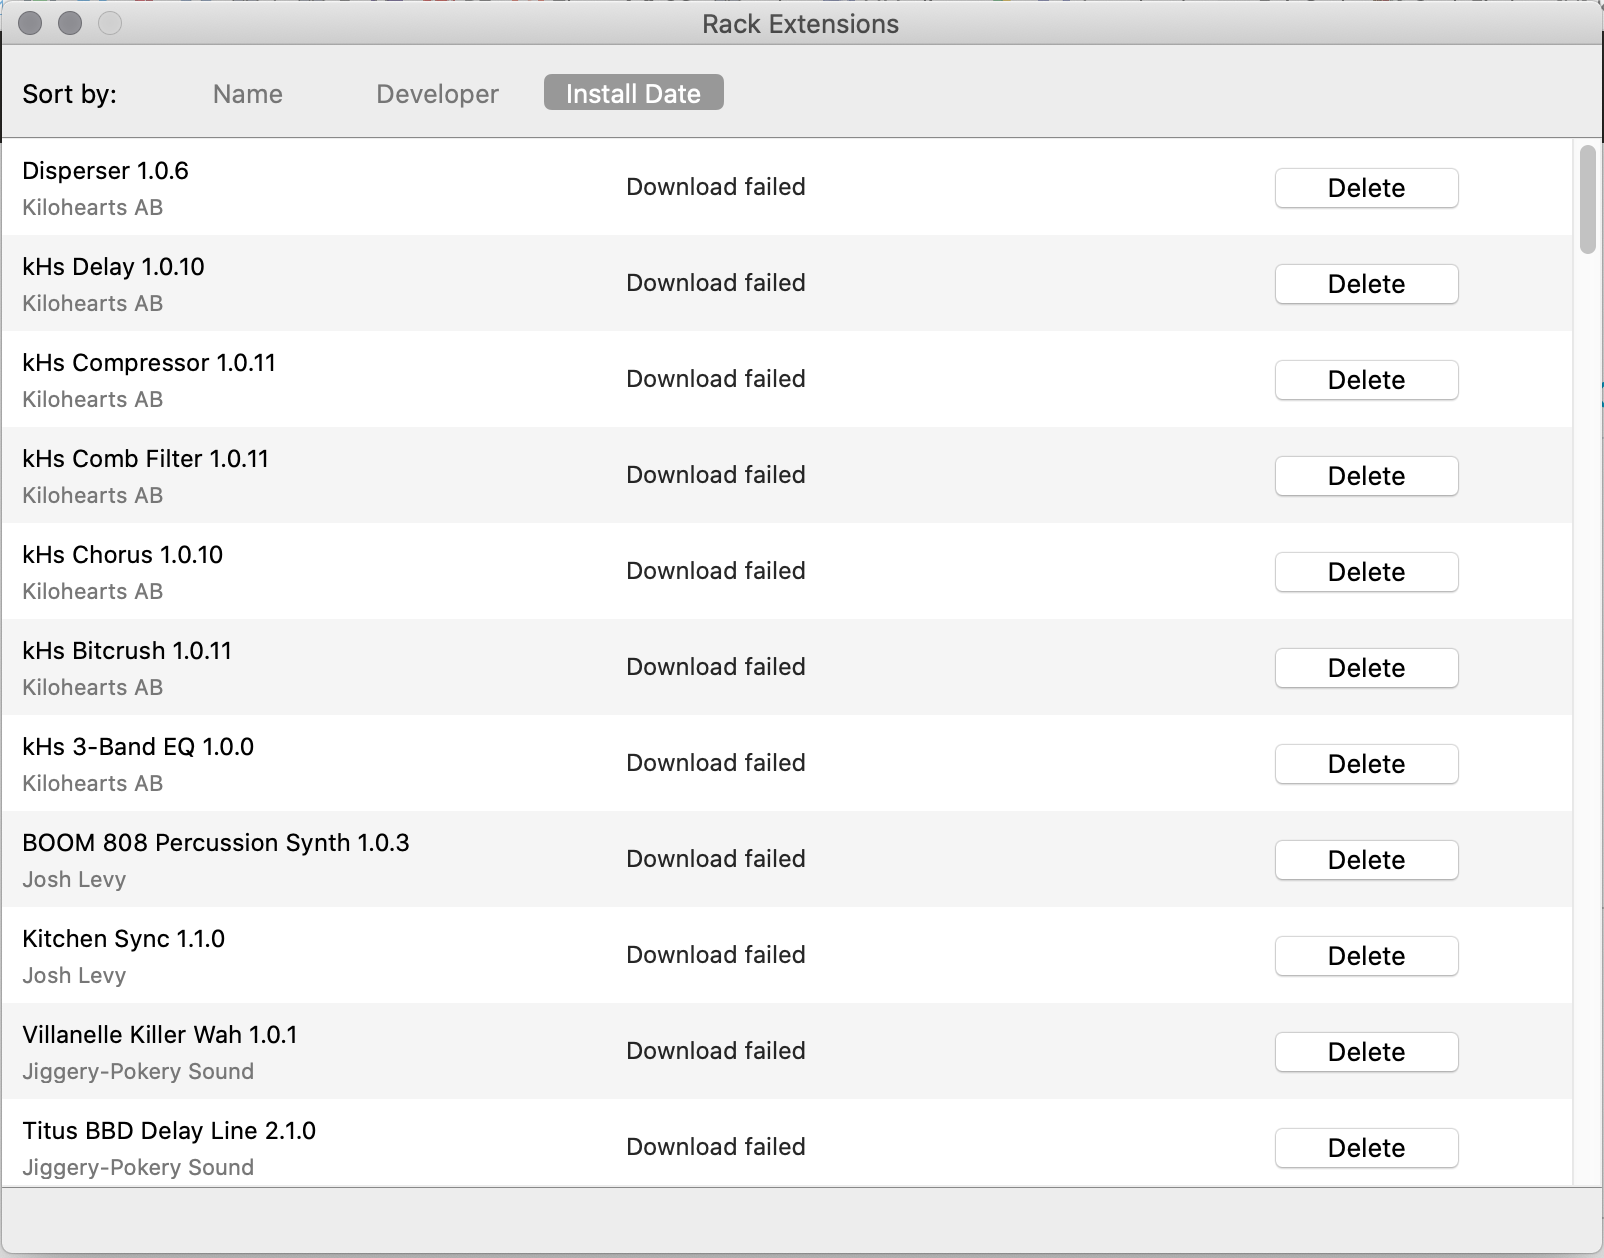Screen dimensions: 1604x1258
Task: Click Download failed status for kHs Chorus
Action: coord(716,571)
